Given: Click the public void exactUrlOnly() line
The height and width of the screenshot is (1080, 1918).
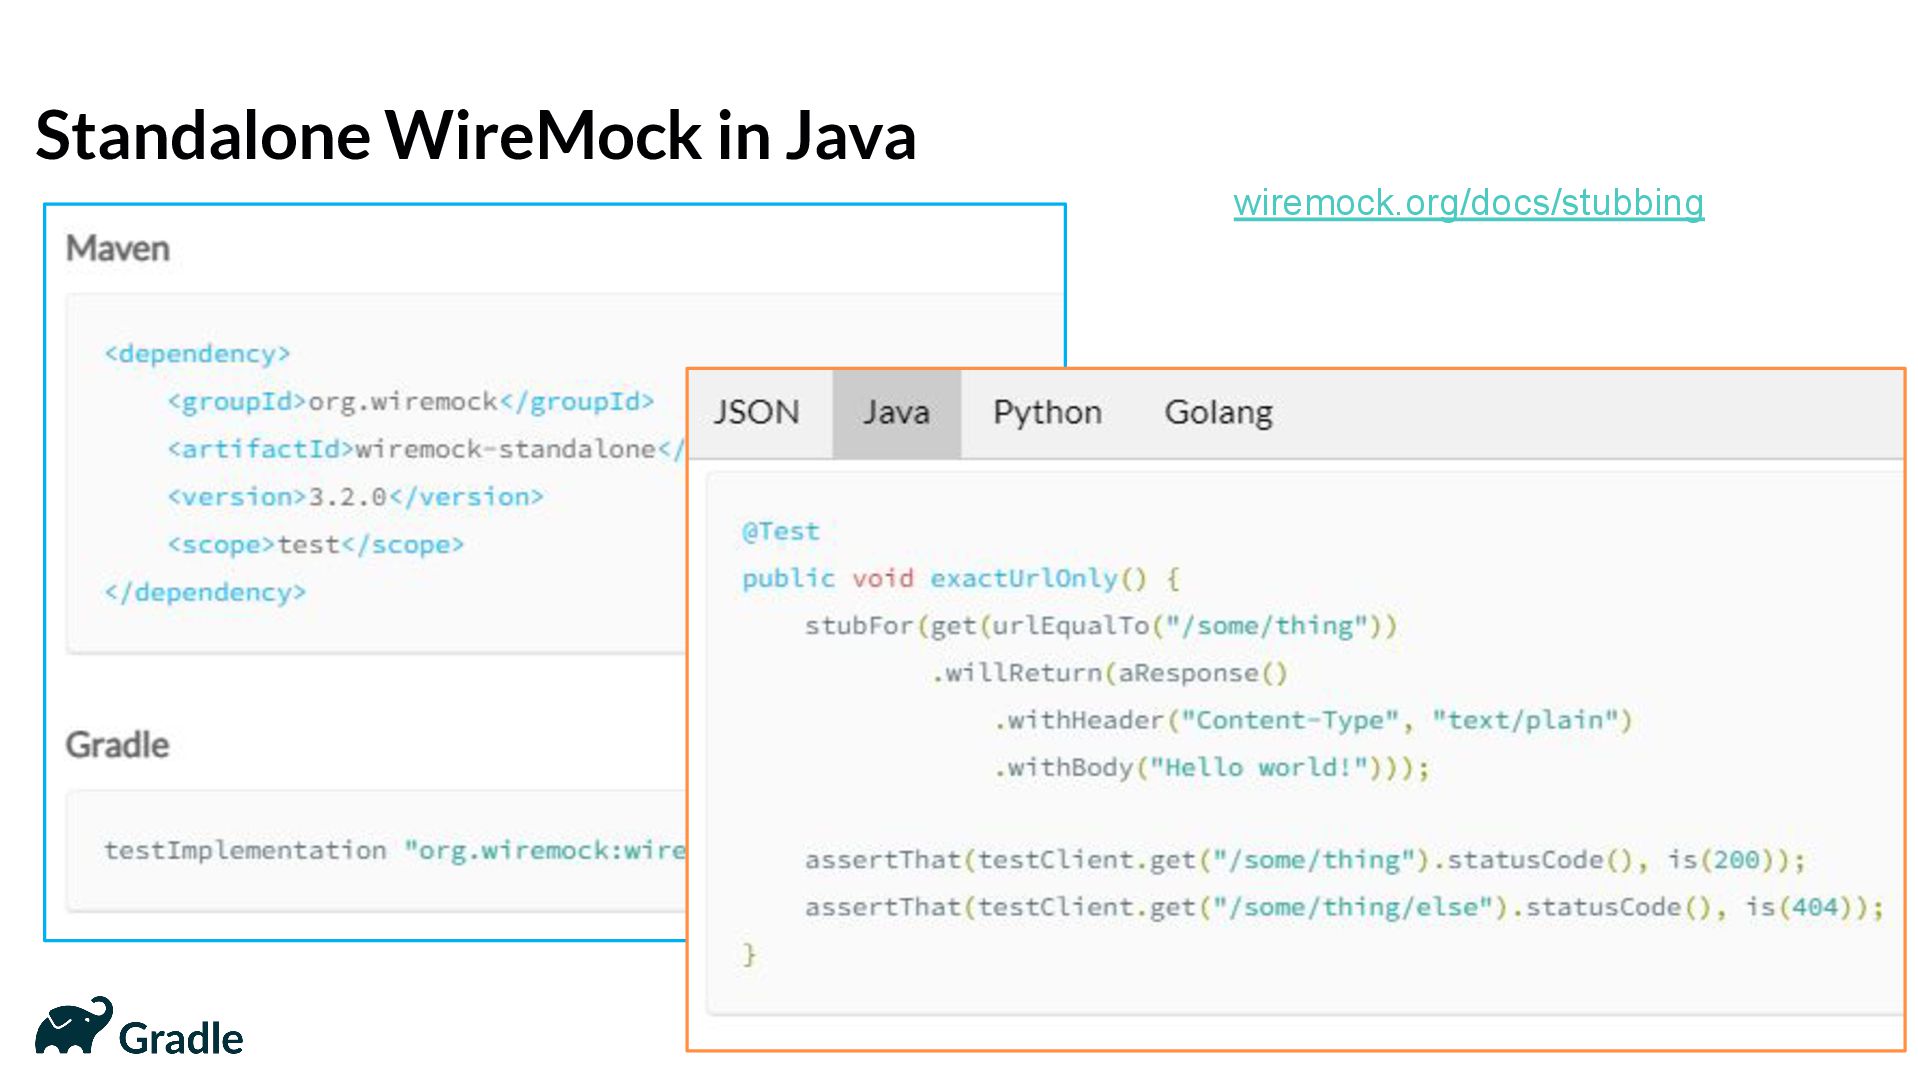Looking at the screenshot, I should (961, 578).
